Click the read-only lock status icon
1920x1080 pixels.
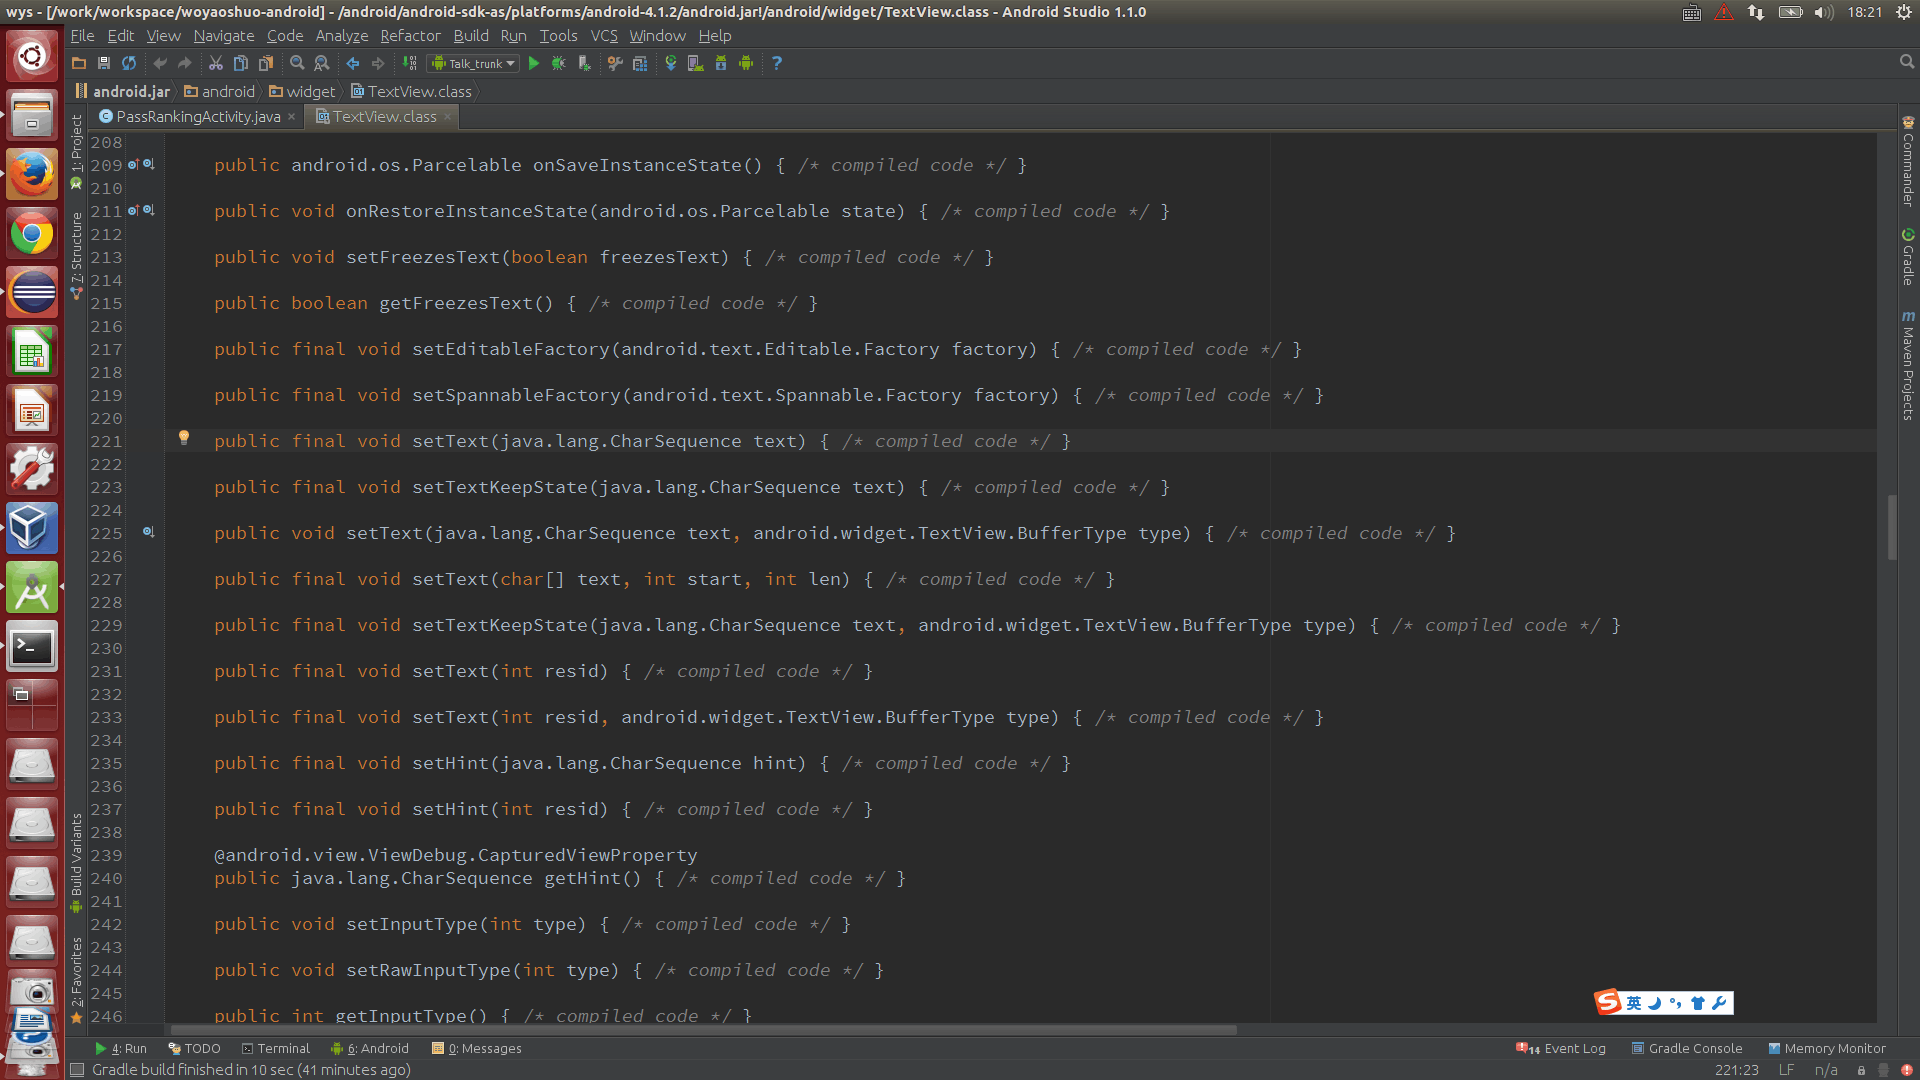[1861, 1070]
